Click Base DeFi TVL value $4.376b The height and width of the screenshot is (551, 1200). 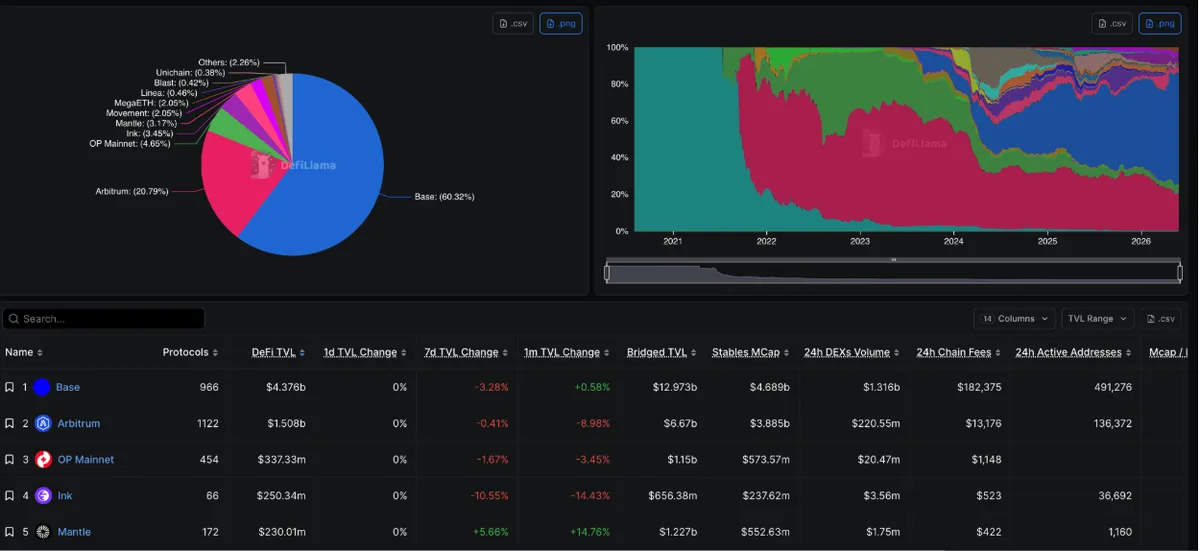(286, 387)
